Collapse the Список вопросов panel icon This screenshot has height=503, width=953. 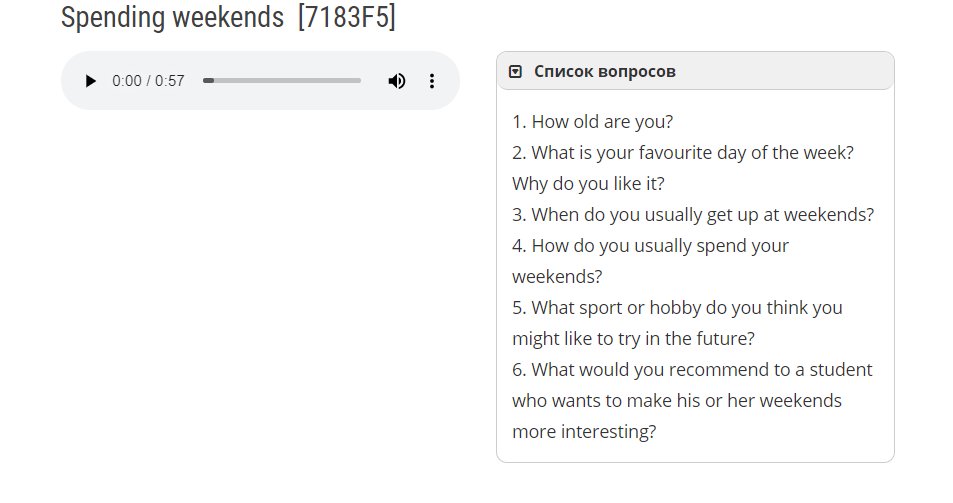(515, 72)
